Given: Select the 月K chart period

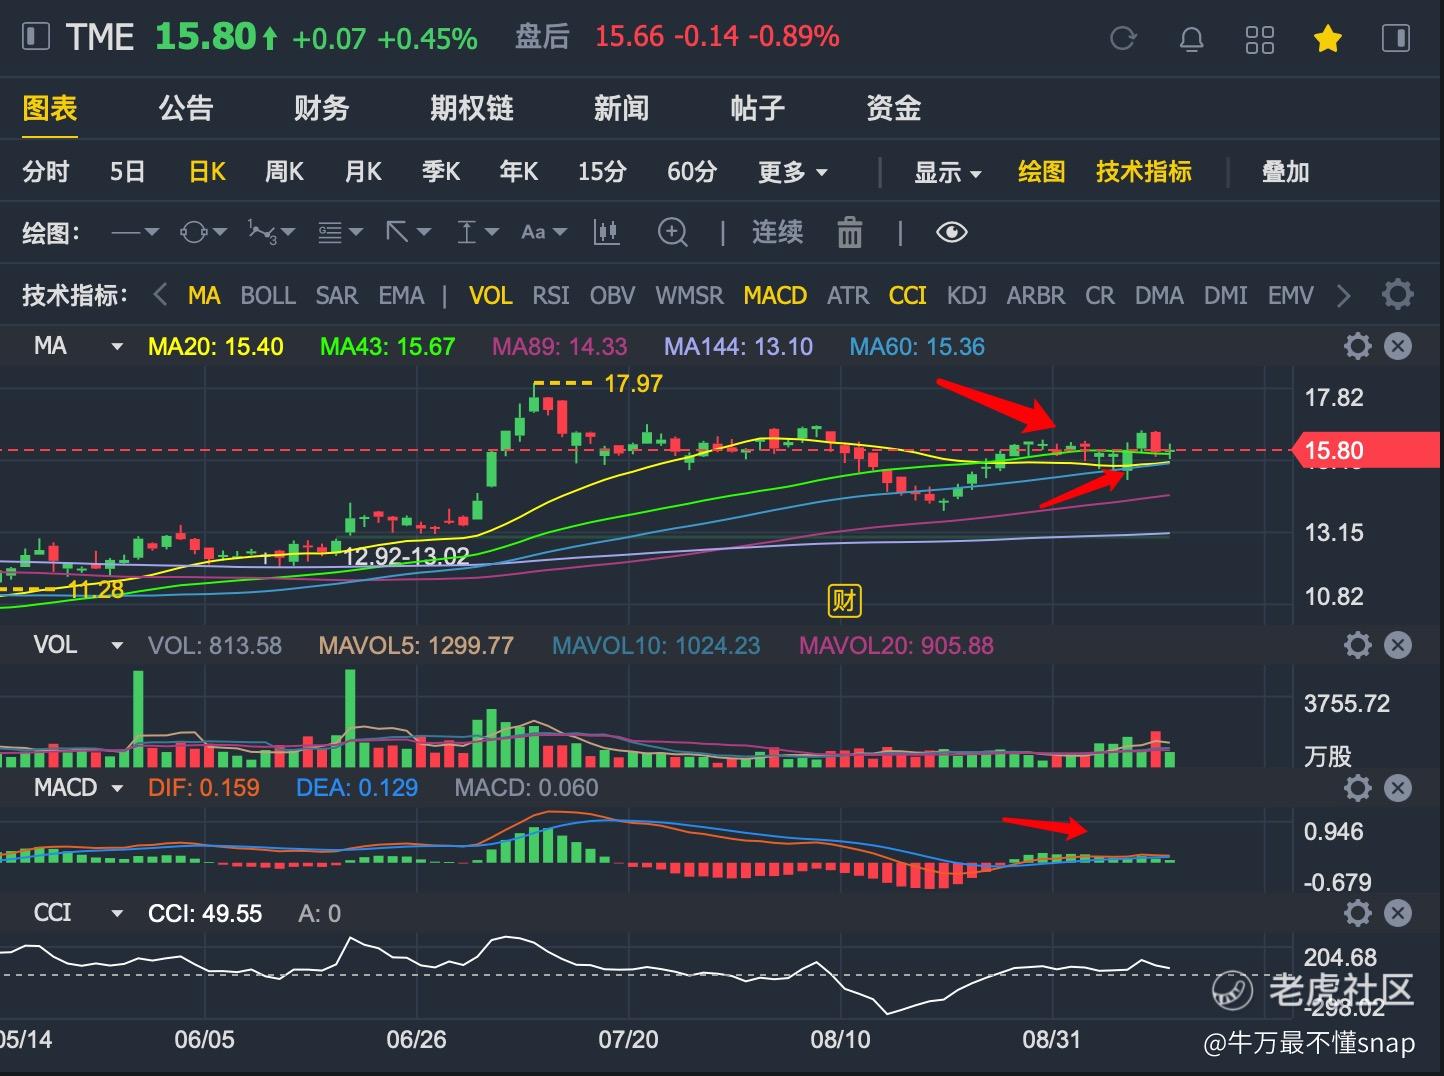Looking at the screenshot, I should click(x=363, y=172).
